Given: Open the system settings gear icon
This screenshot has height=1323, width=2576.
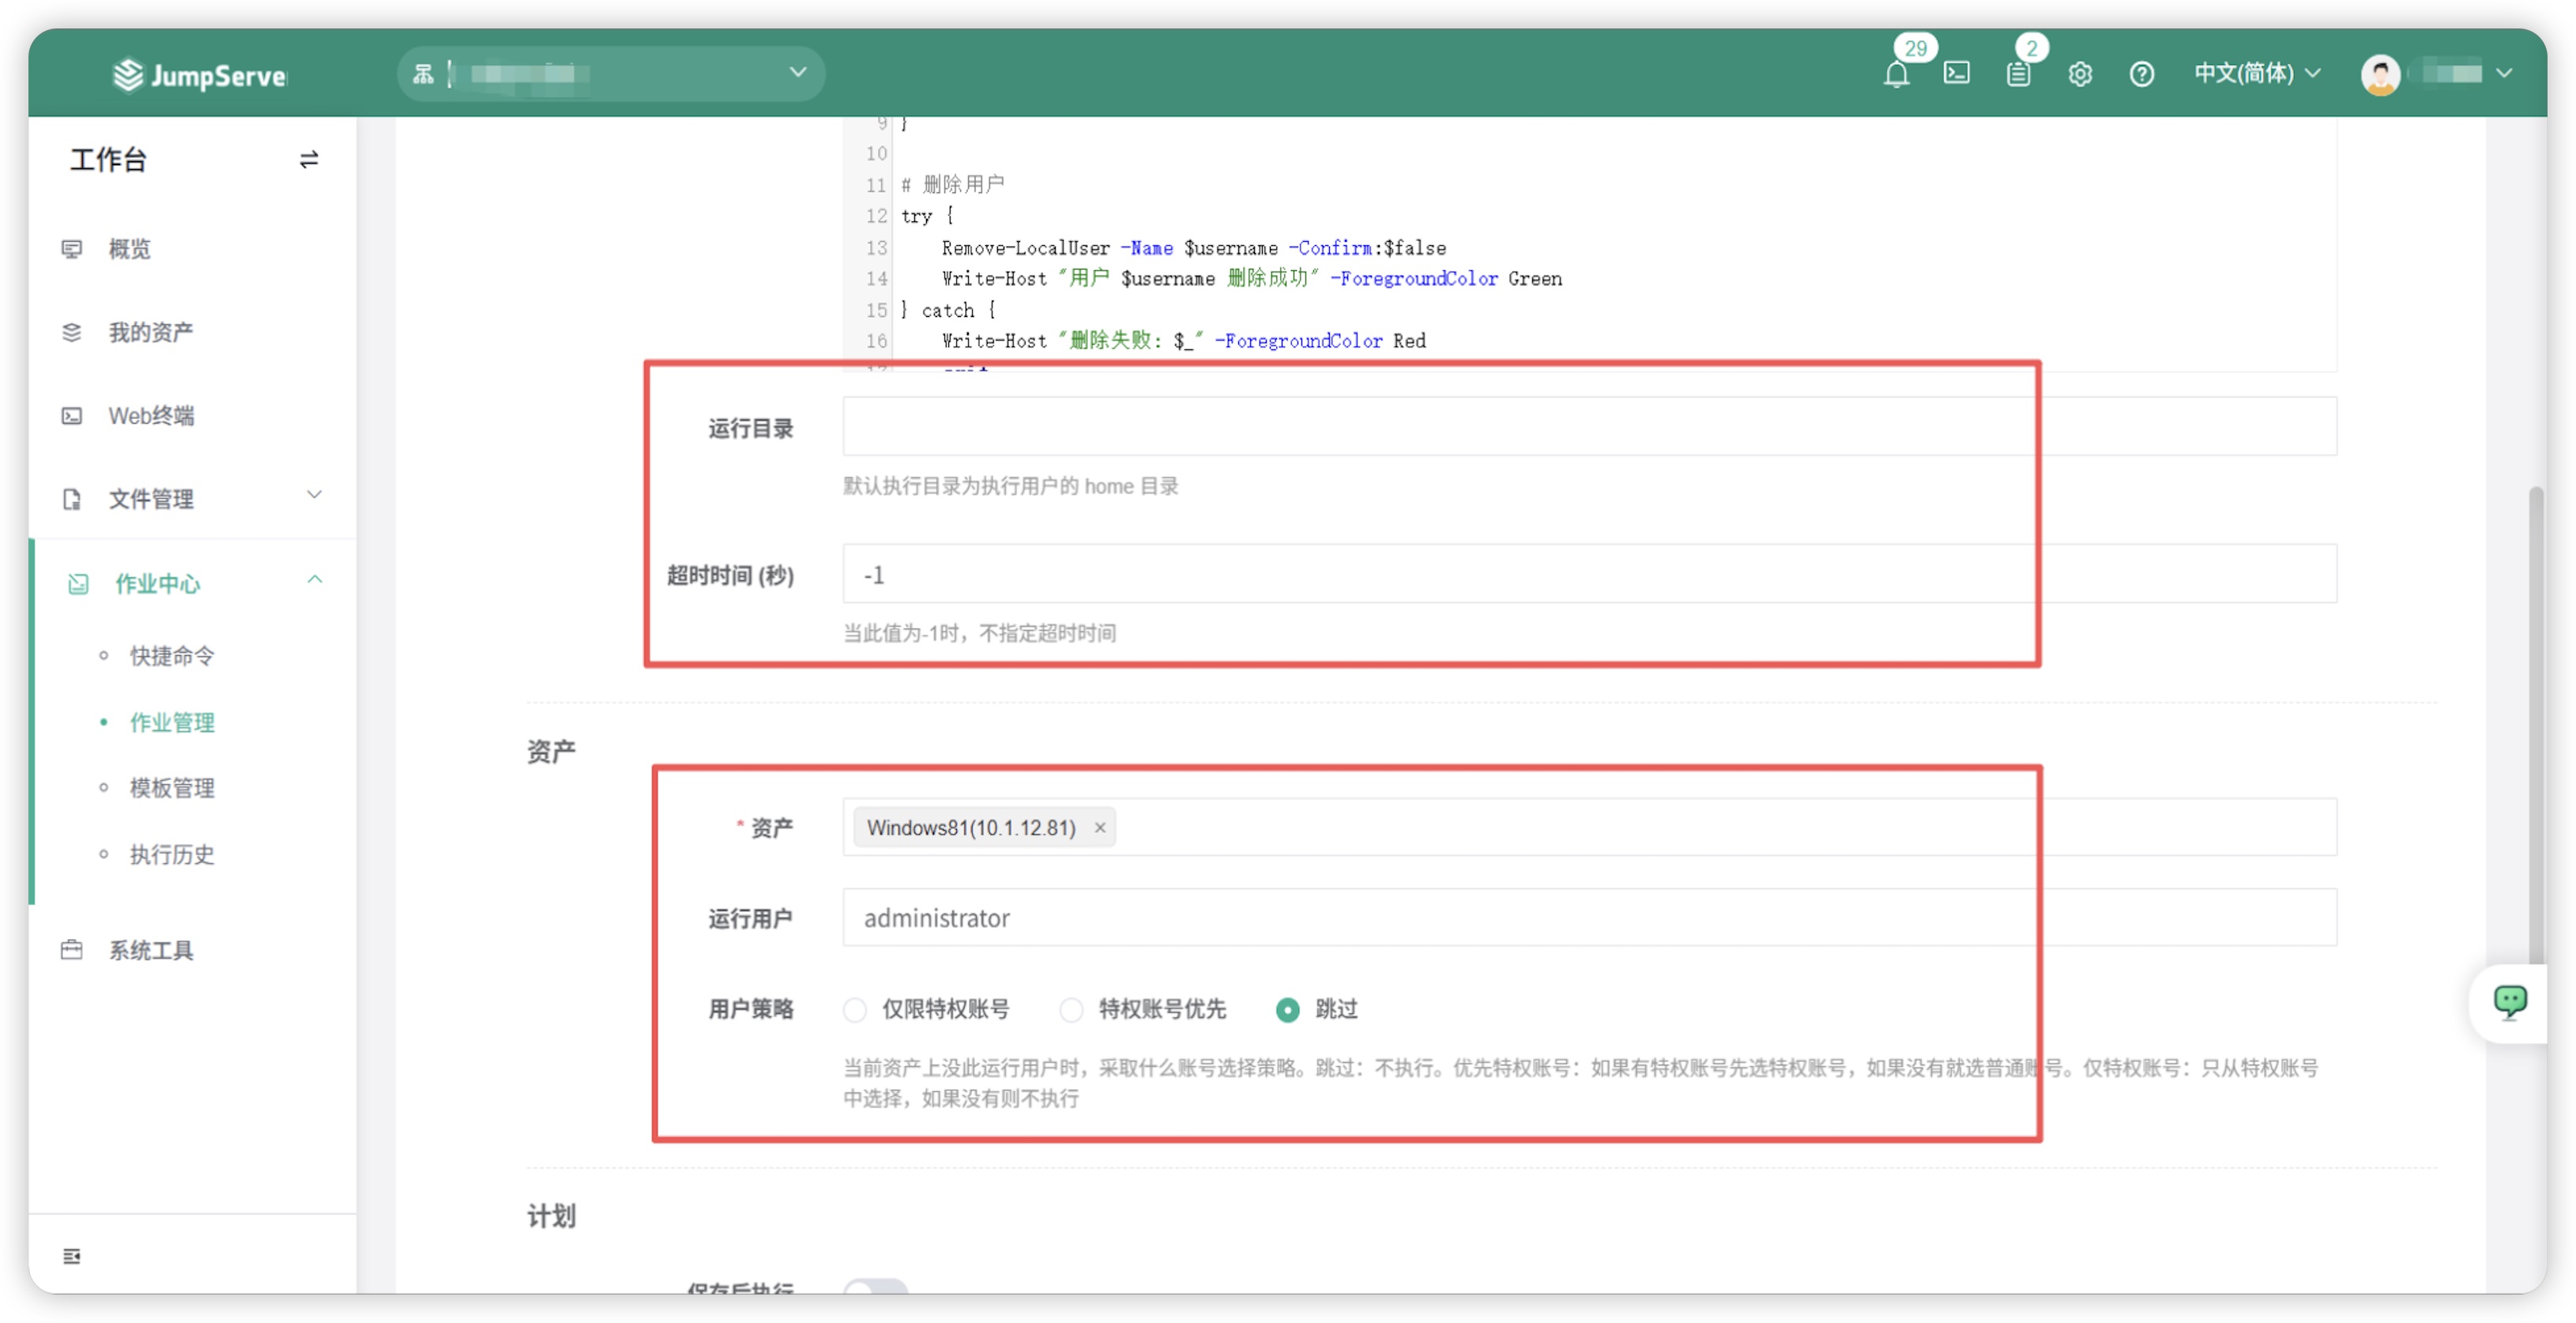Looking at the screenshot, I should point(2080,74).
